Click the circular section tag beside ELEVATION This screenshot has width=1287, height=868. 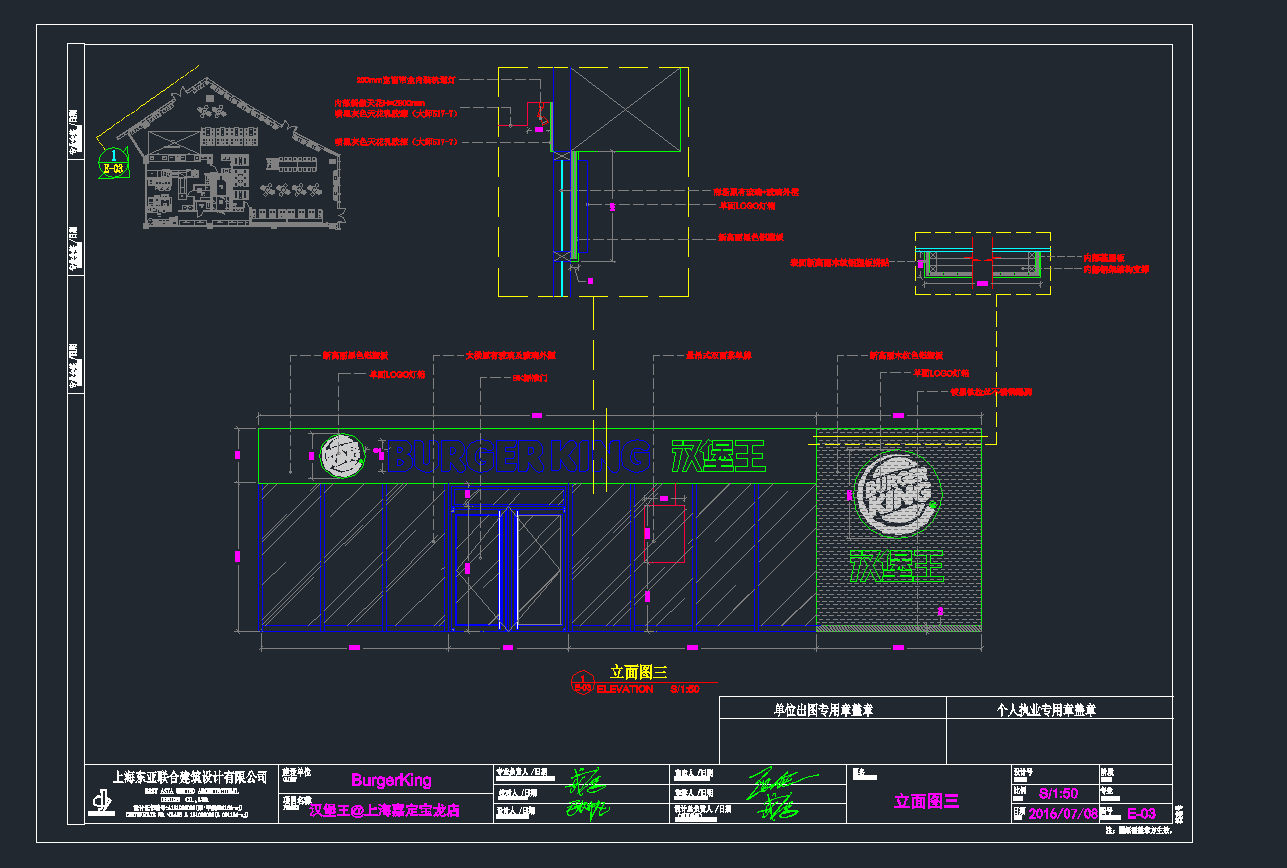581,682
